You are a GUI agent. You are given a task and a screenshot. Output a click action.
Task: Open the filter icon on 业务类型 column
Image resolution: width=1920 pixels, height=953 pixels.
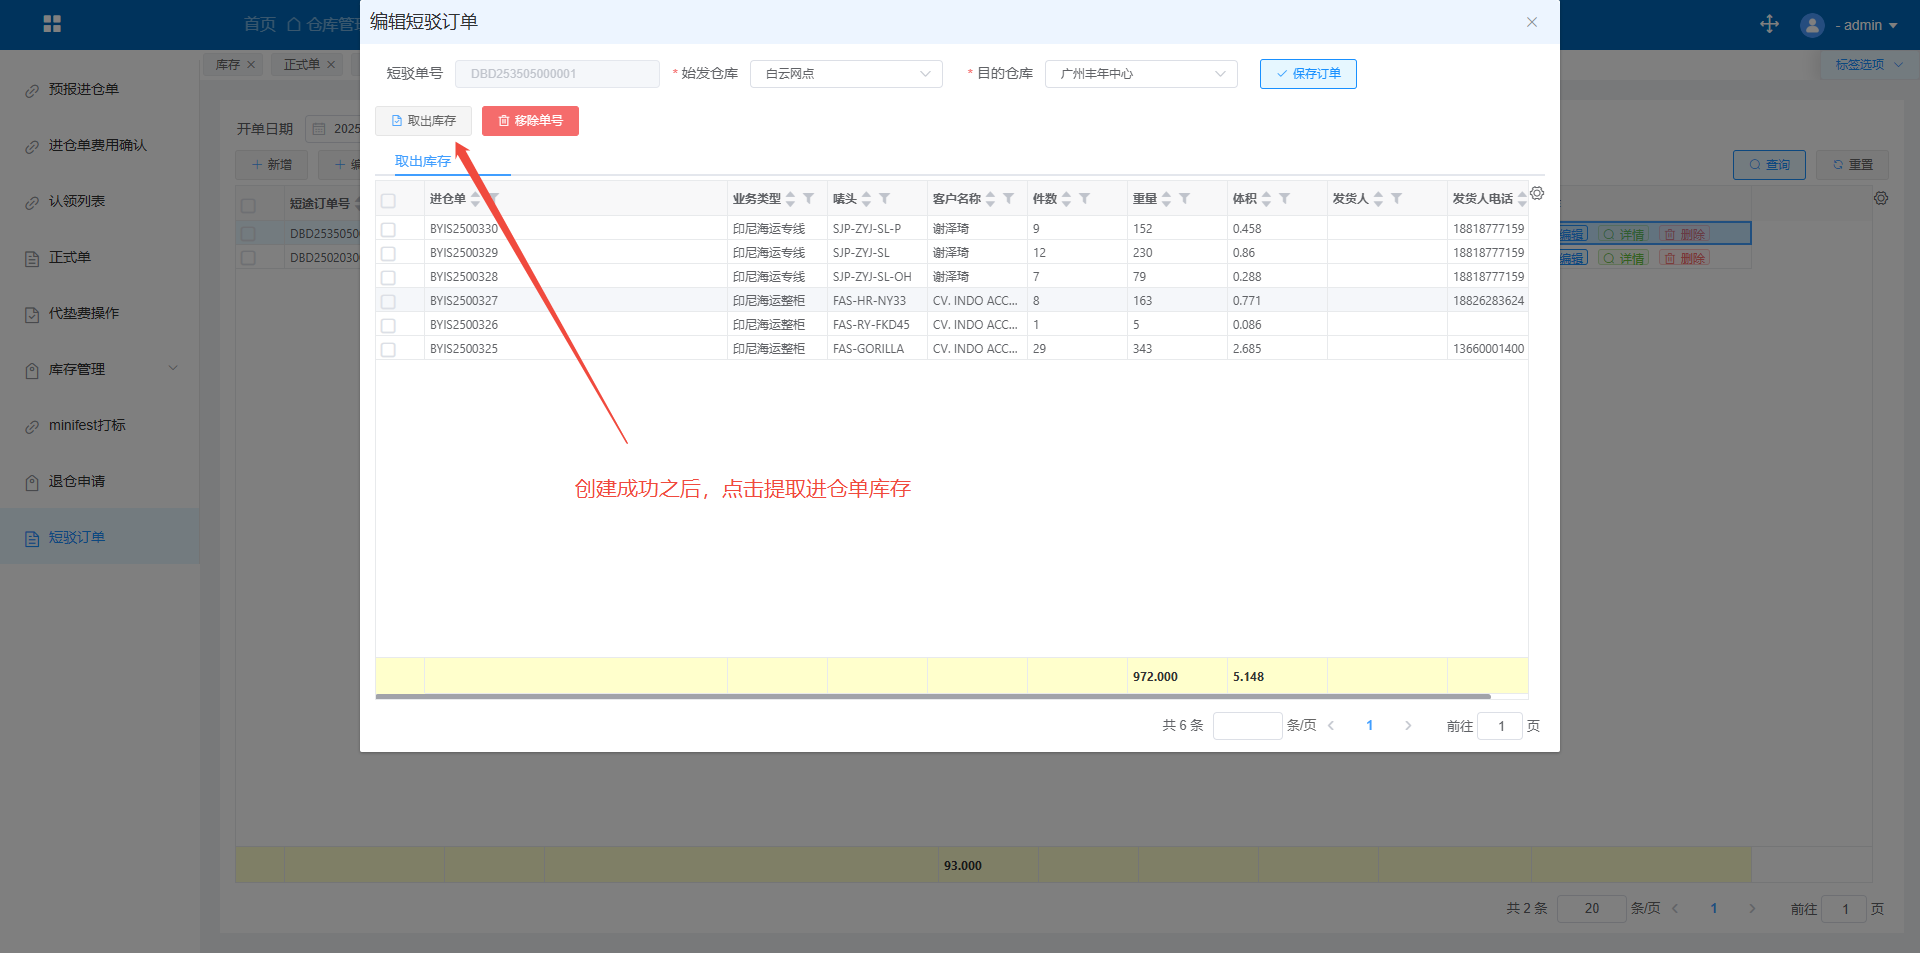(809, 199)
